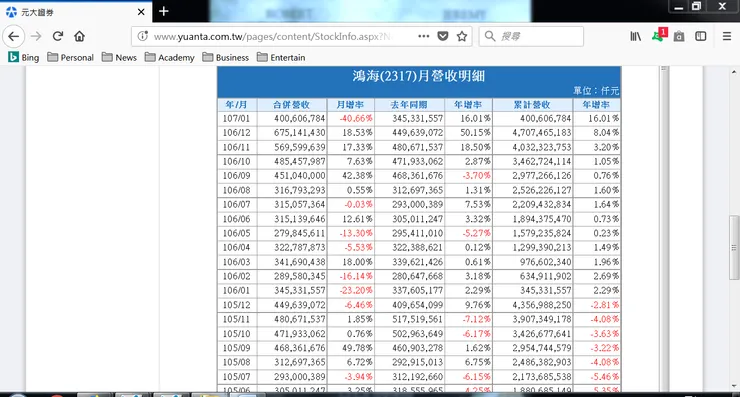Close the 元大證券 tab
Image resolution: width=740 pixels, height=397 pixels.
coord(141,12)
